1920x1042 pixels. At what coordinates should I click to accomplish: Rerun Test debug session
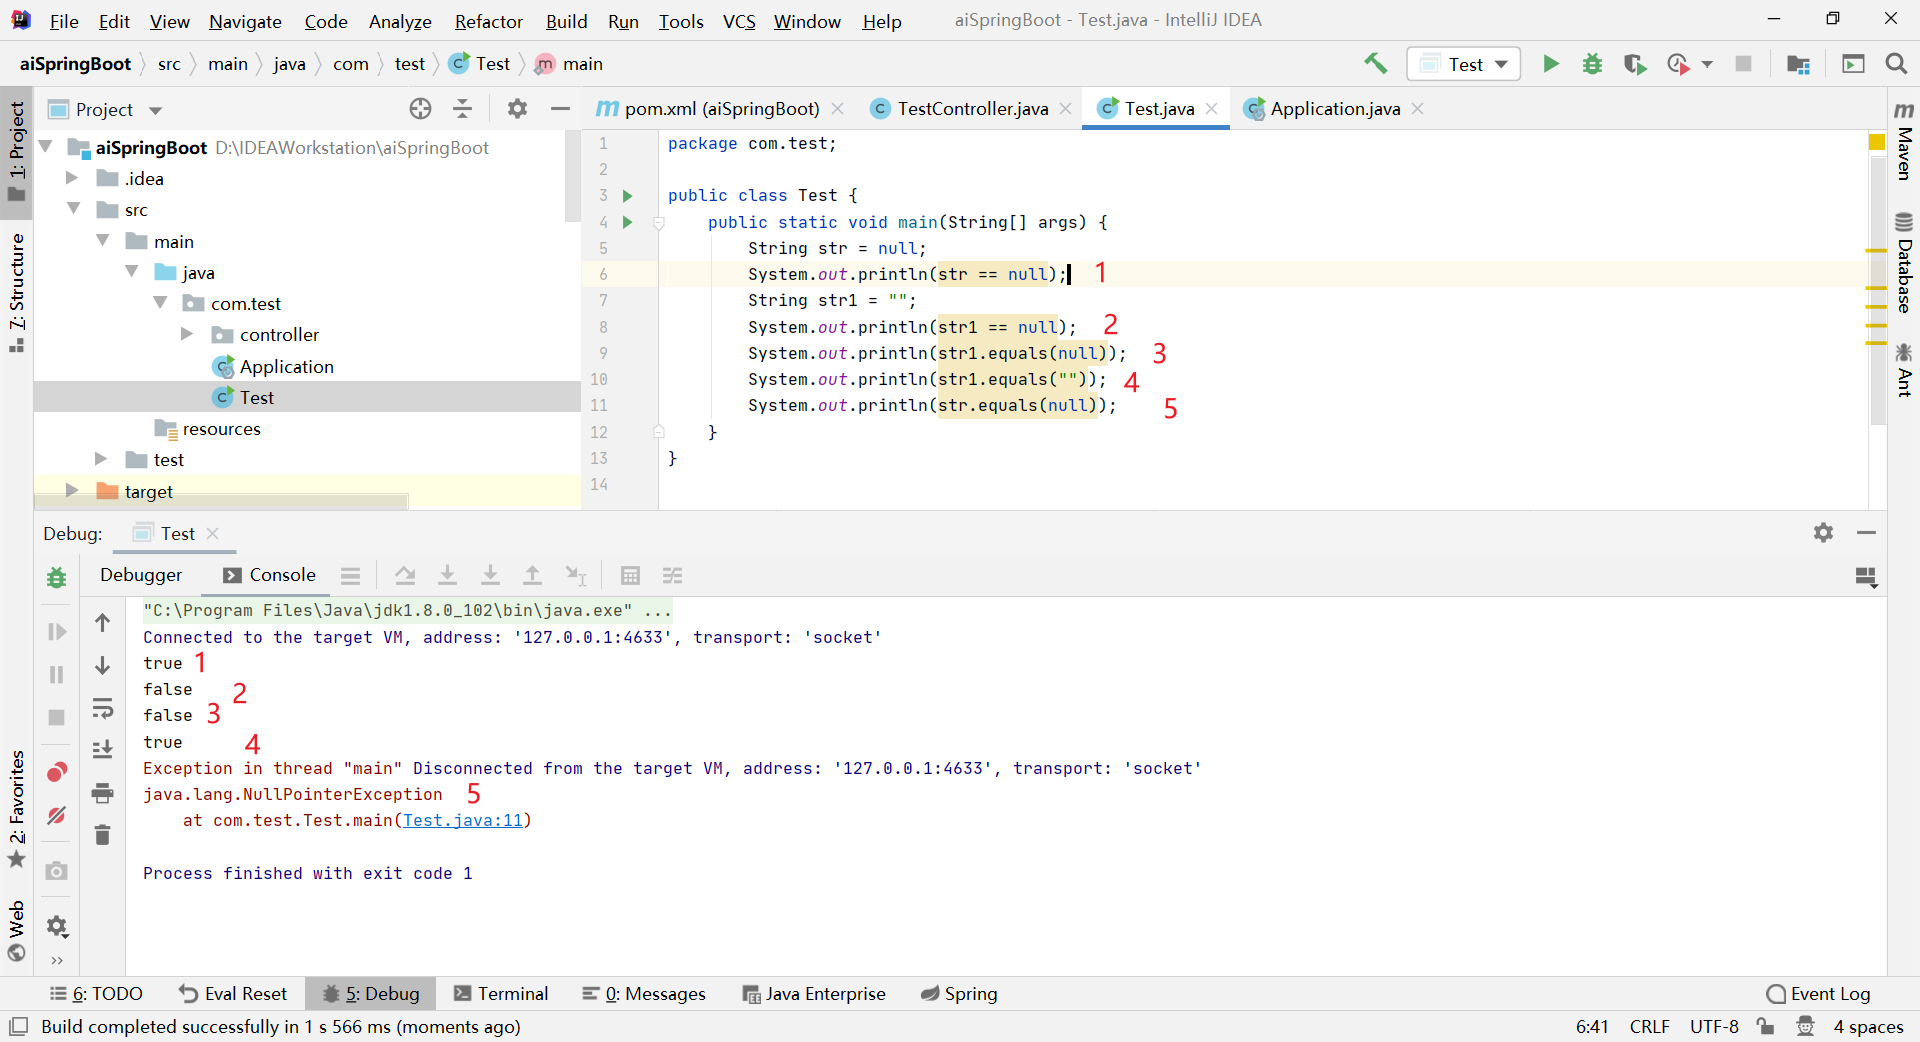click(57, 578)
